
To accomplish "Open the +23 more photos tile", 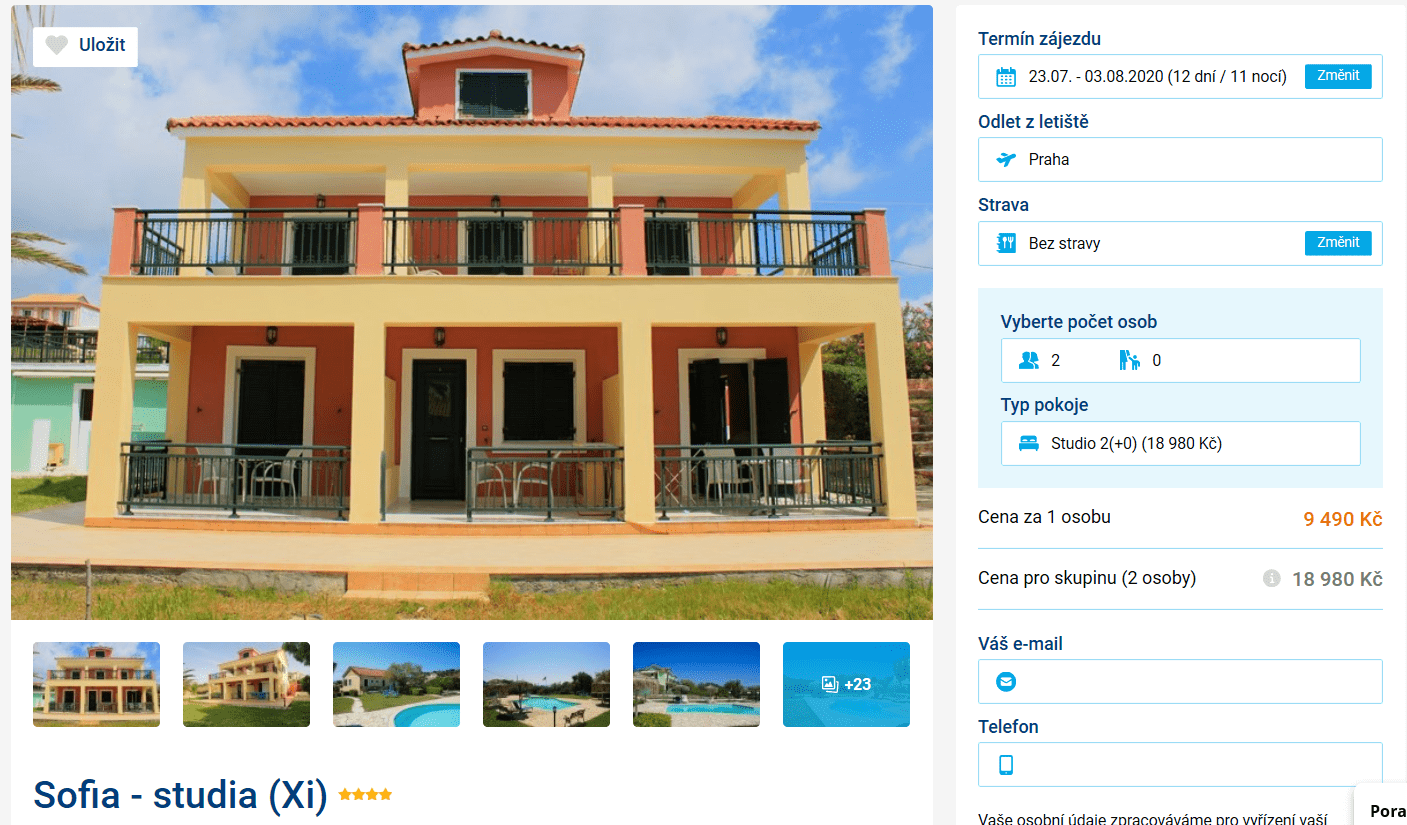I will pos(846,684).
